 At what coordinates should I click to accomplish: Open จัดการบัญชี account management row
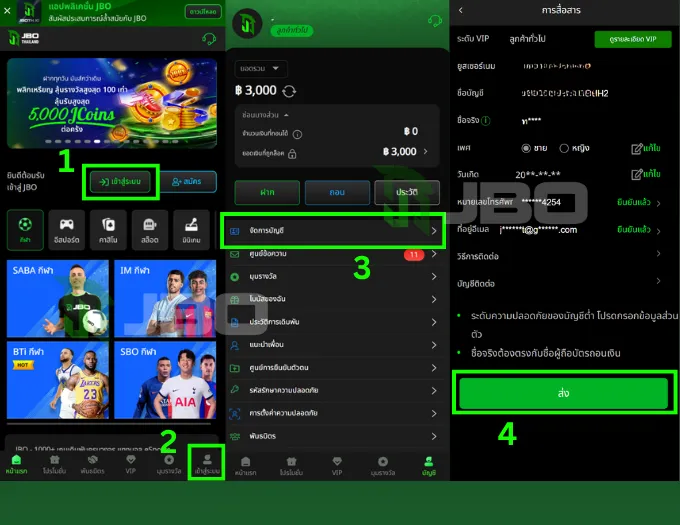(333, 231)
